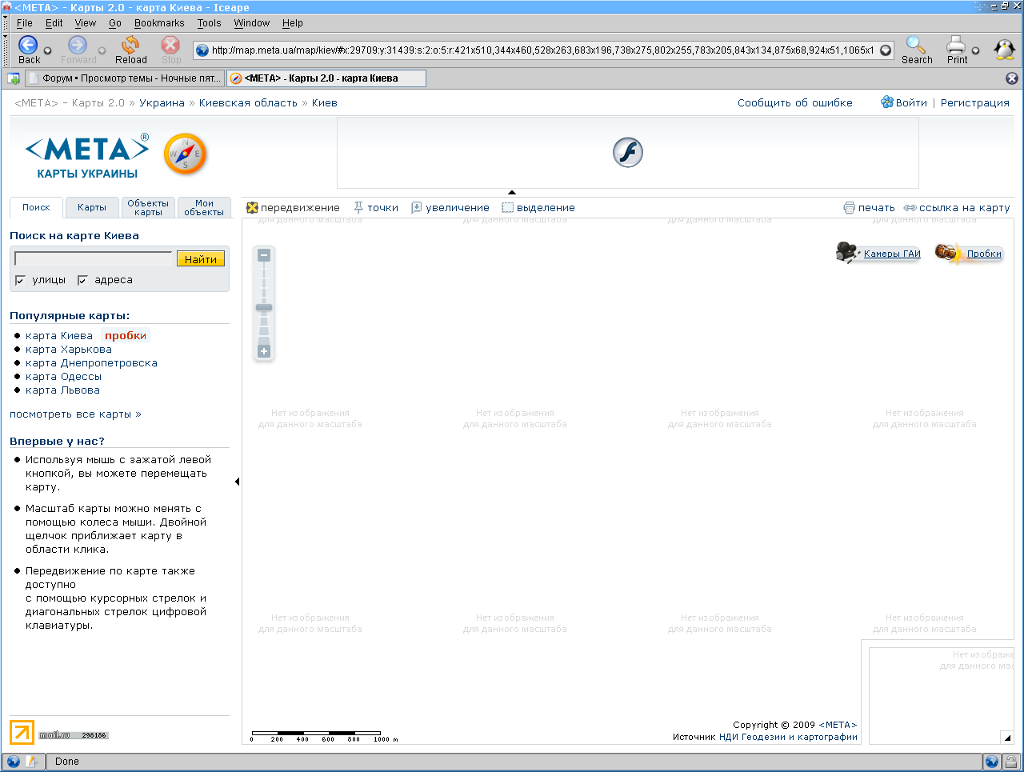Viewport: 1024px width, 772px height.
Task: Toggle the улицы checkbox
Action: click(x=20, y=280)
